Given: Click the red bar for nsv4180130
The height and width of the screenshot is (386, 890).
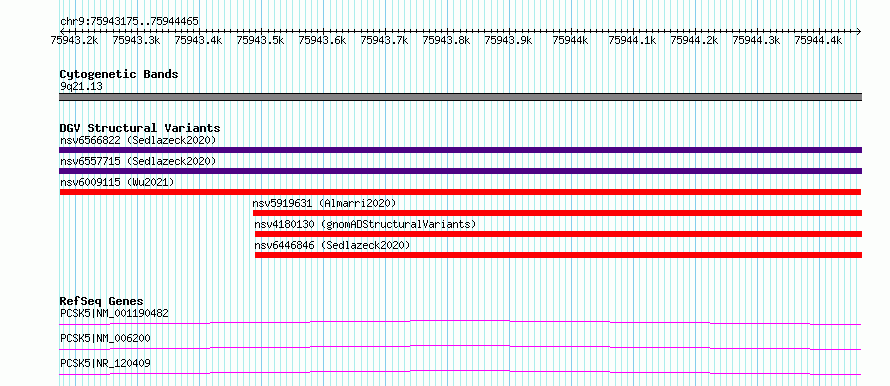Looking at the screenshot, I should click(x=559, y=234).
